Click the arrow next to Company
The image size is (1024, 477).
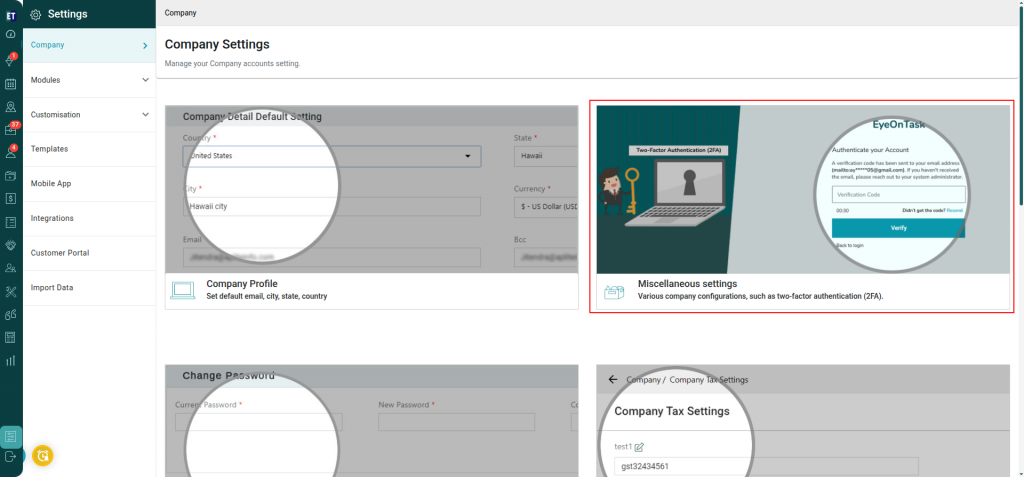[145, 45]
